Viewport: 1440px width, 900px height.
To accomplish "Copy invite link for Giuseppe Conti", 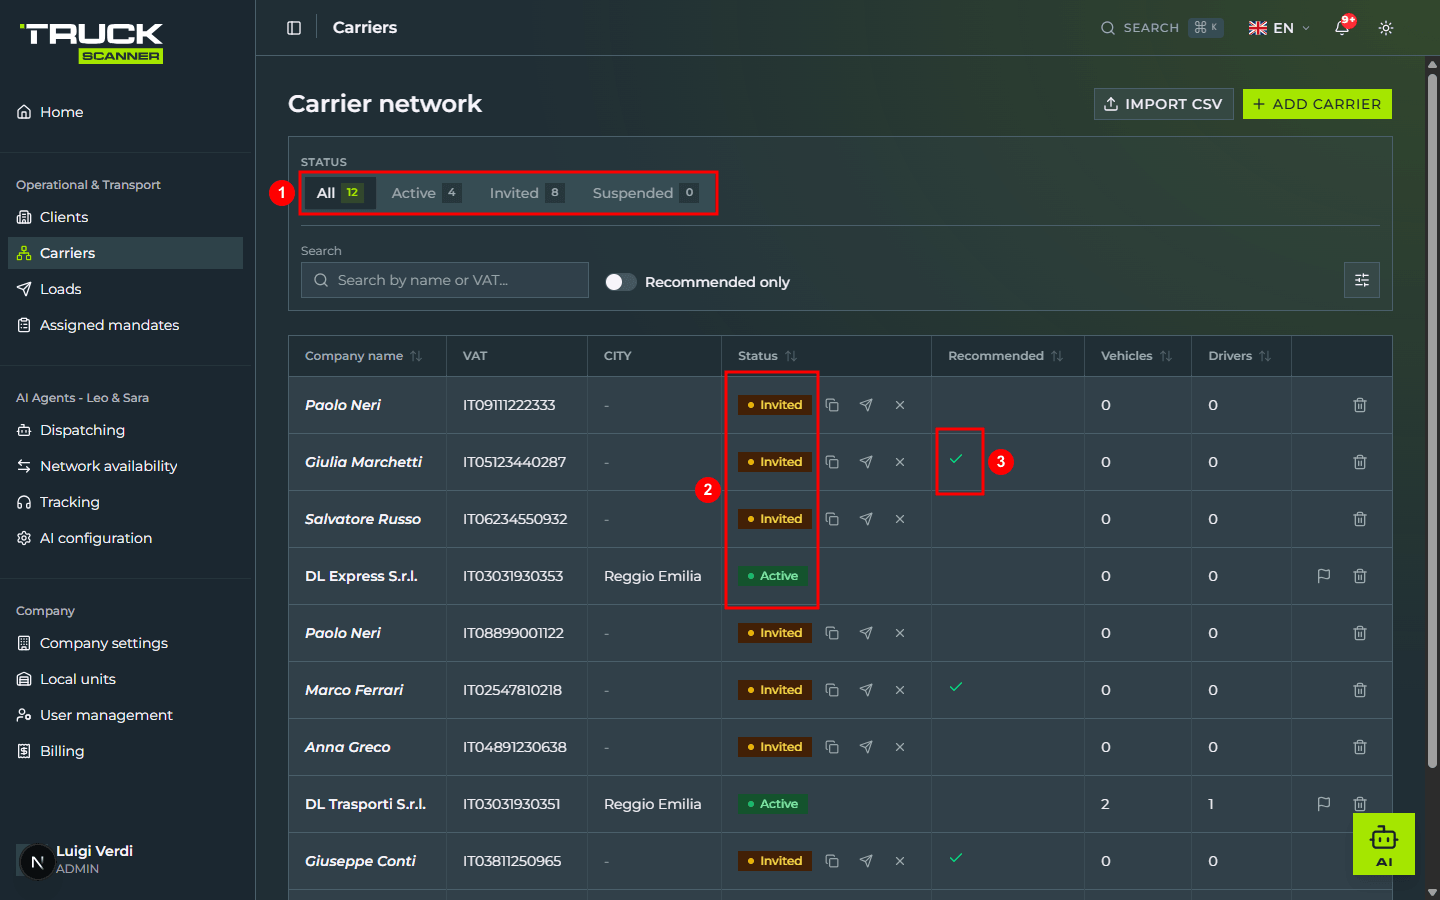I will tap(832, 861).
